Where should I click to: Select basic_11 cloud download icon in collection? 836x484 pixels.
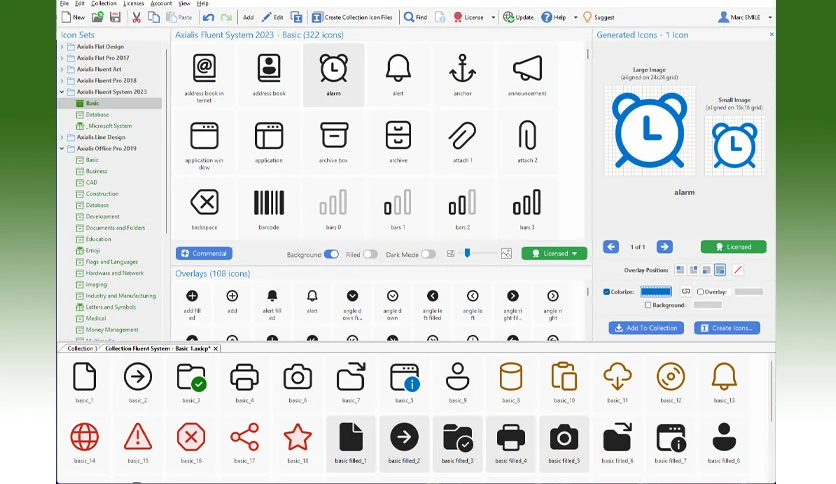pos(617,382)
